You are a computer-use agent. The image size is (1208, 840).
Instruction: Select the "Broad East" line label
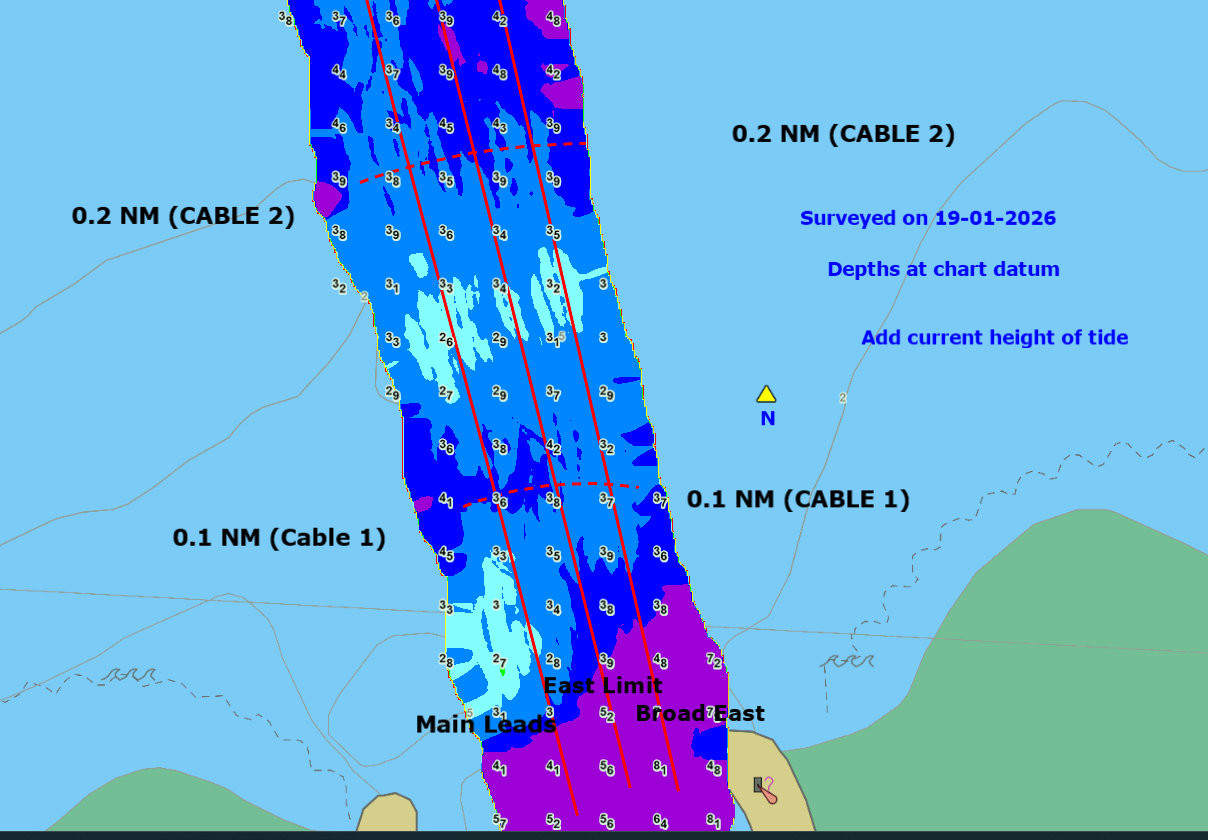click(700, 713)
